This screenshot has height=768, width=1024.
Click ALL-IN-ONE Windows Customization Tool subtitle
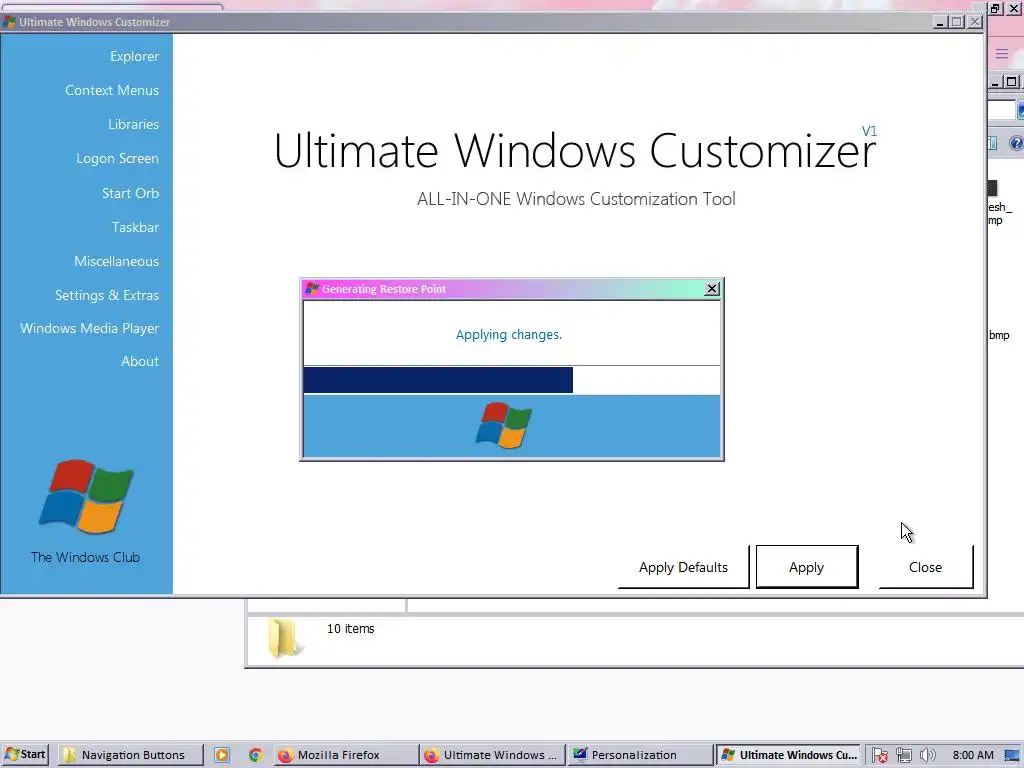pyautogui.click(x=576, y=199)
